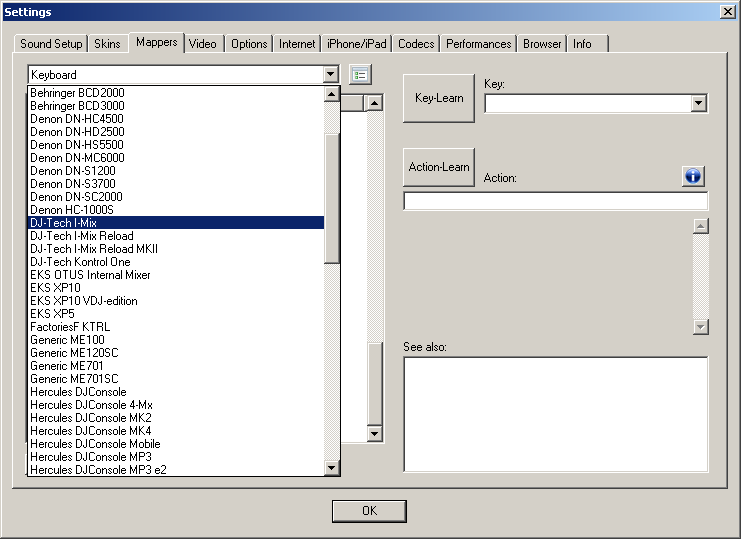Pick Denon DN-S3700 from the list
Screen dimensions: 741x539
[176, 184]
